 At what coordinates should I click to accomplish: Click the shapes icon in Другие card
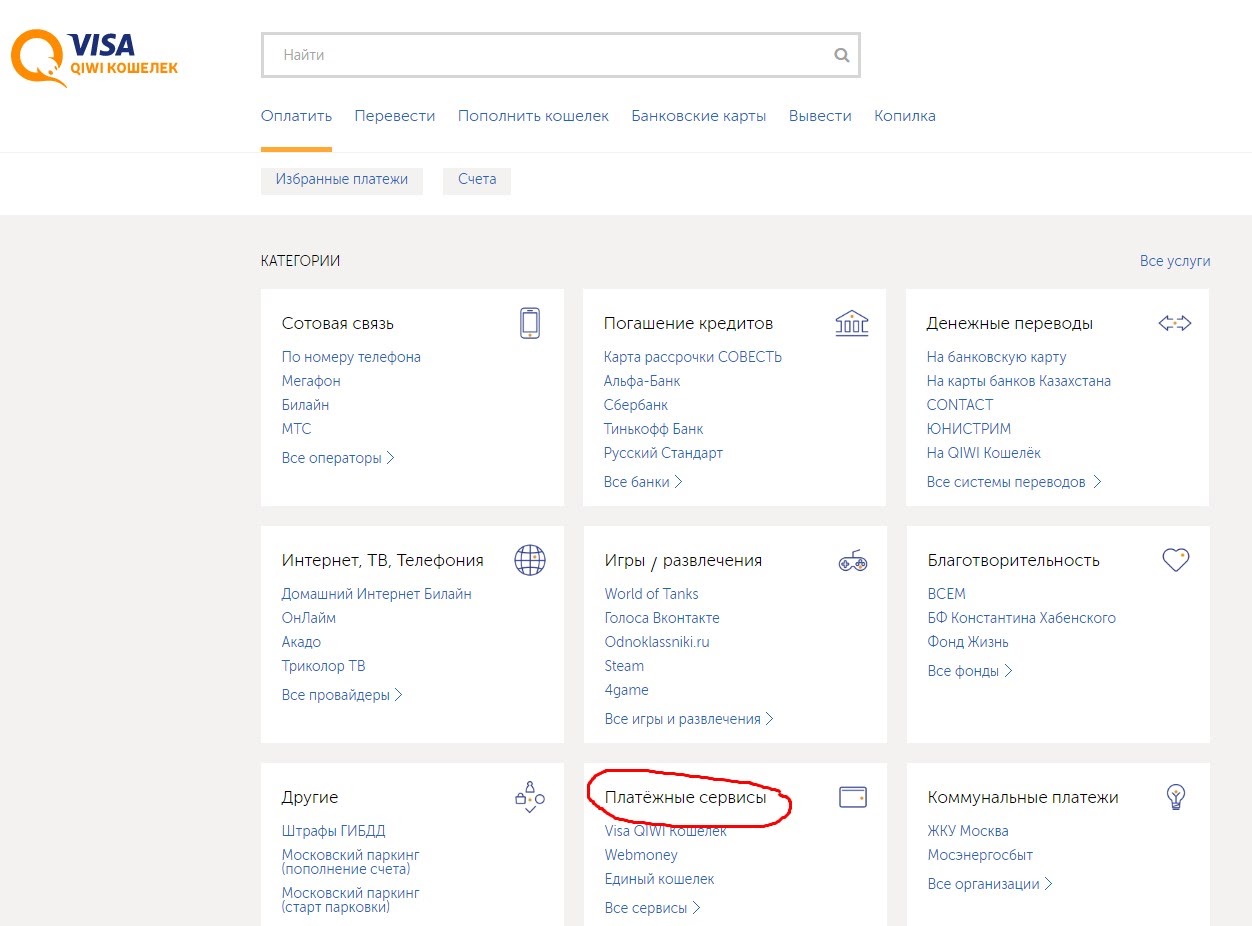[530, 797]
